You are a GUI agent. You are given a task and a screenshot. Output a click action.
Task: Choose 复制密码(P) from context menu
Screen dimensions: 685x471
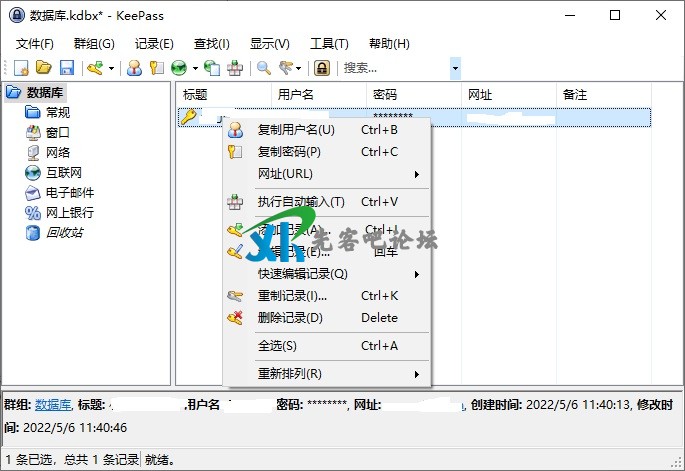tap(289, 152)
